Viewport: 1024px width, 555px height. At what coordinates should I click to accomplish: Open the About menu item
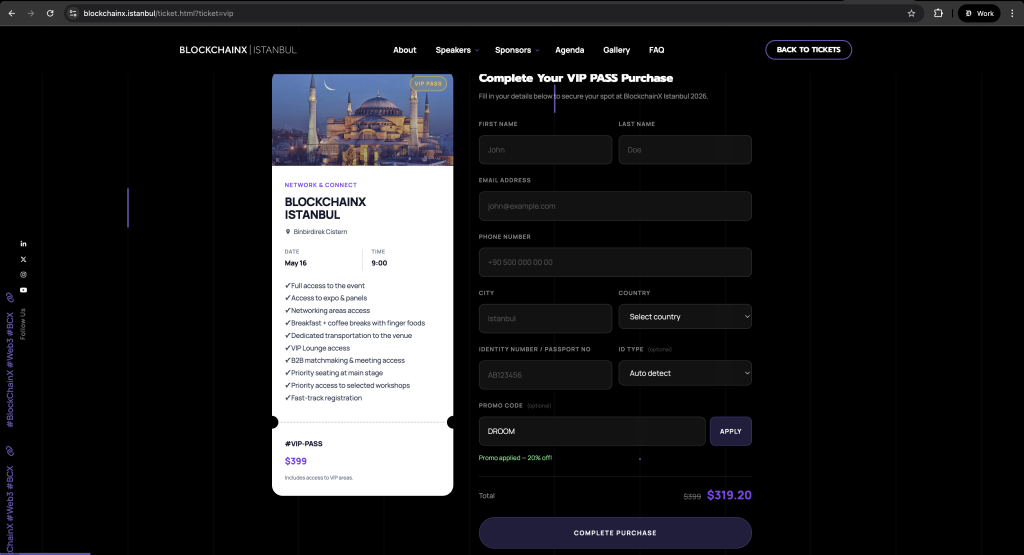pos(404,50)
